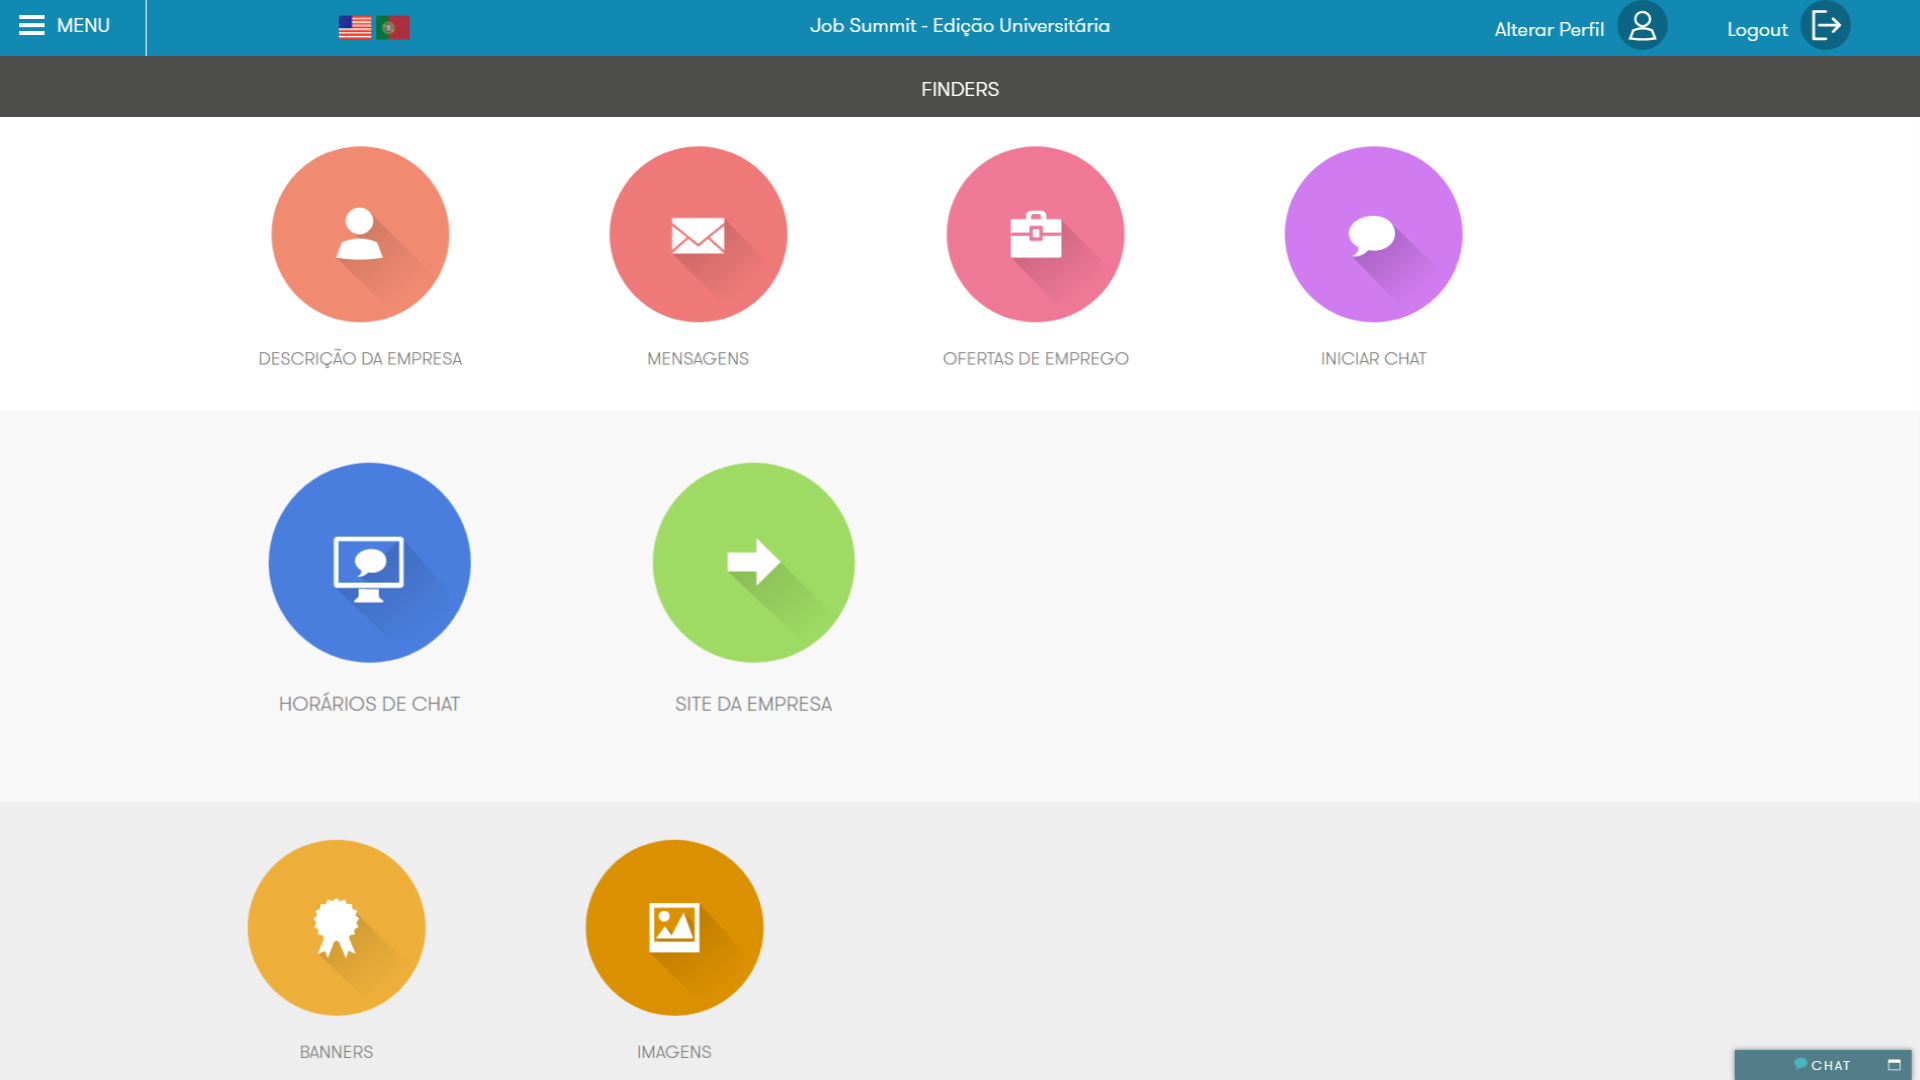The height and width of the screenshot is (1080, 1920).
Task: Click the Site da Empresa arrow icon
Action: click(753, 562)
